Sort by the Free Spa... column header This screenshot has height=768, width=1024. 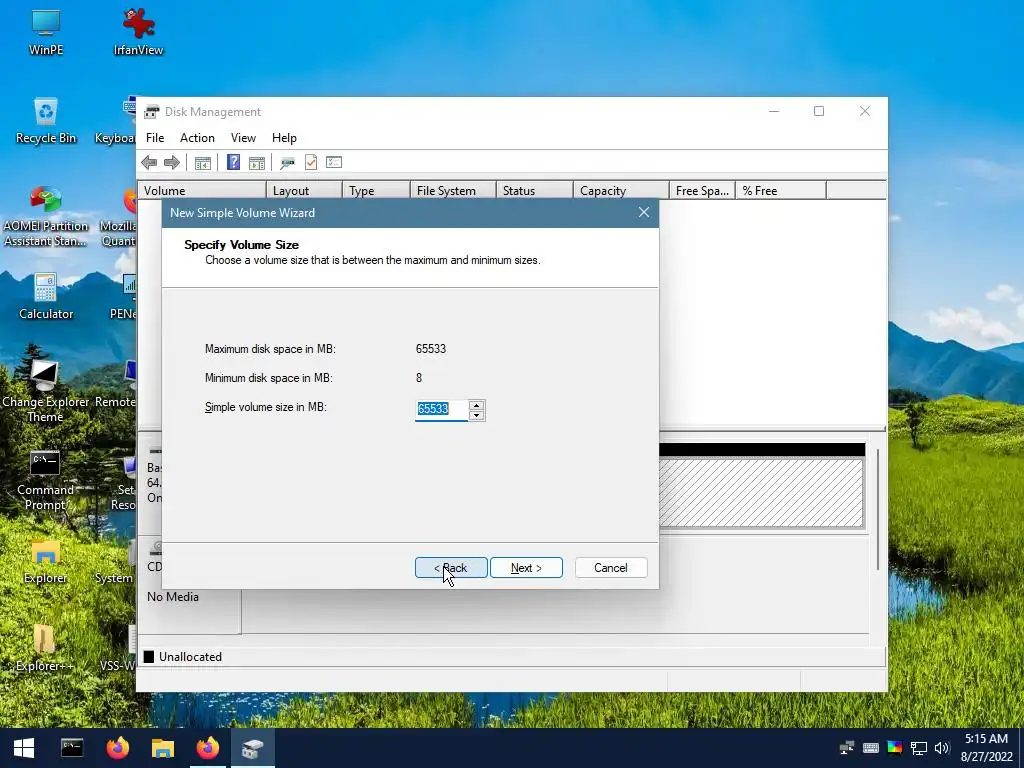(x=702, y=191)
